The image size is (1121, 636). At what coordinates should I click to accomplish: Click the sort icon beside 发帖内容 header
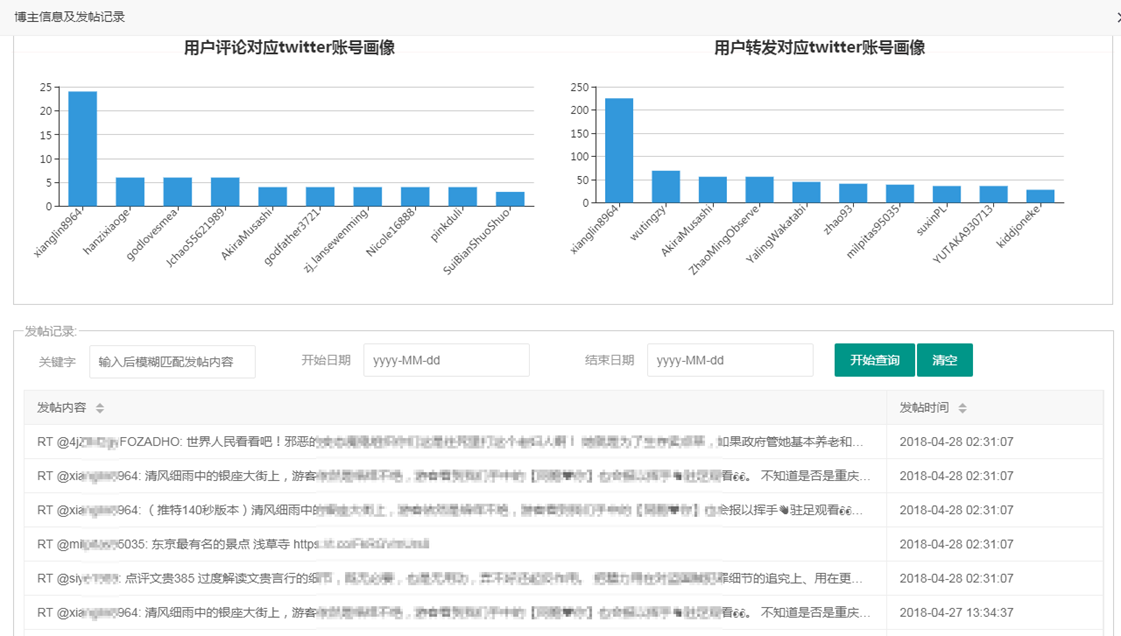[x=100, y=408]
